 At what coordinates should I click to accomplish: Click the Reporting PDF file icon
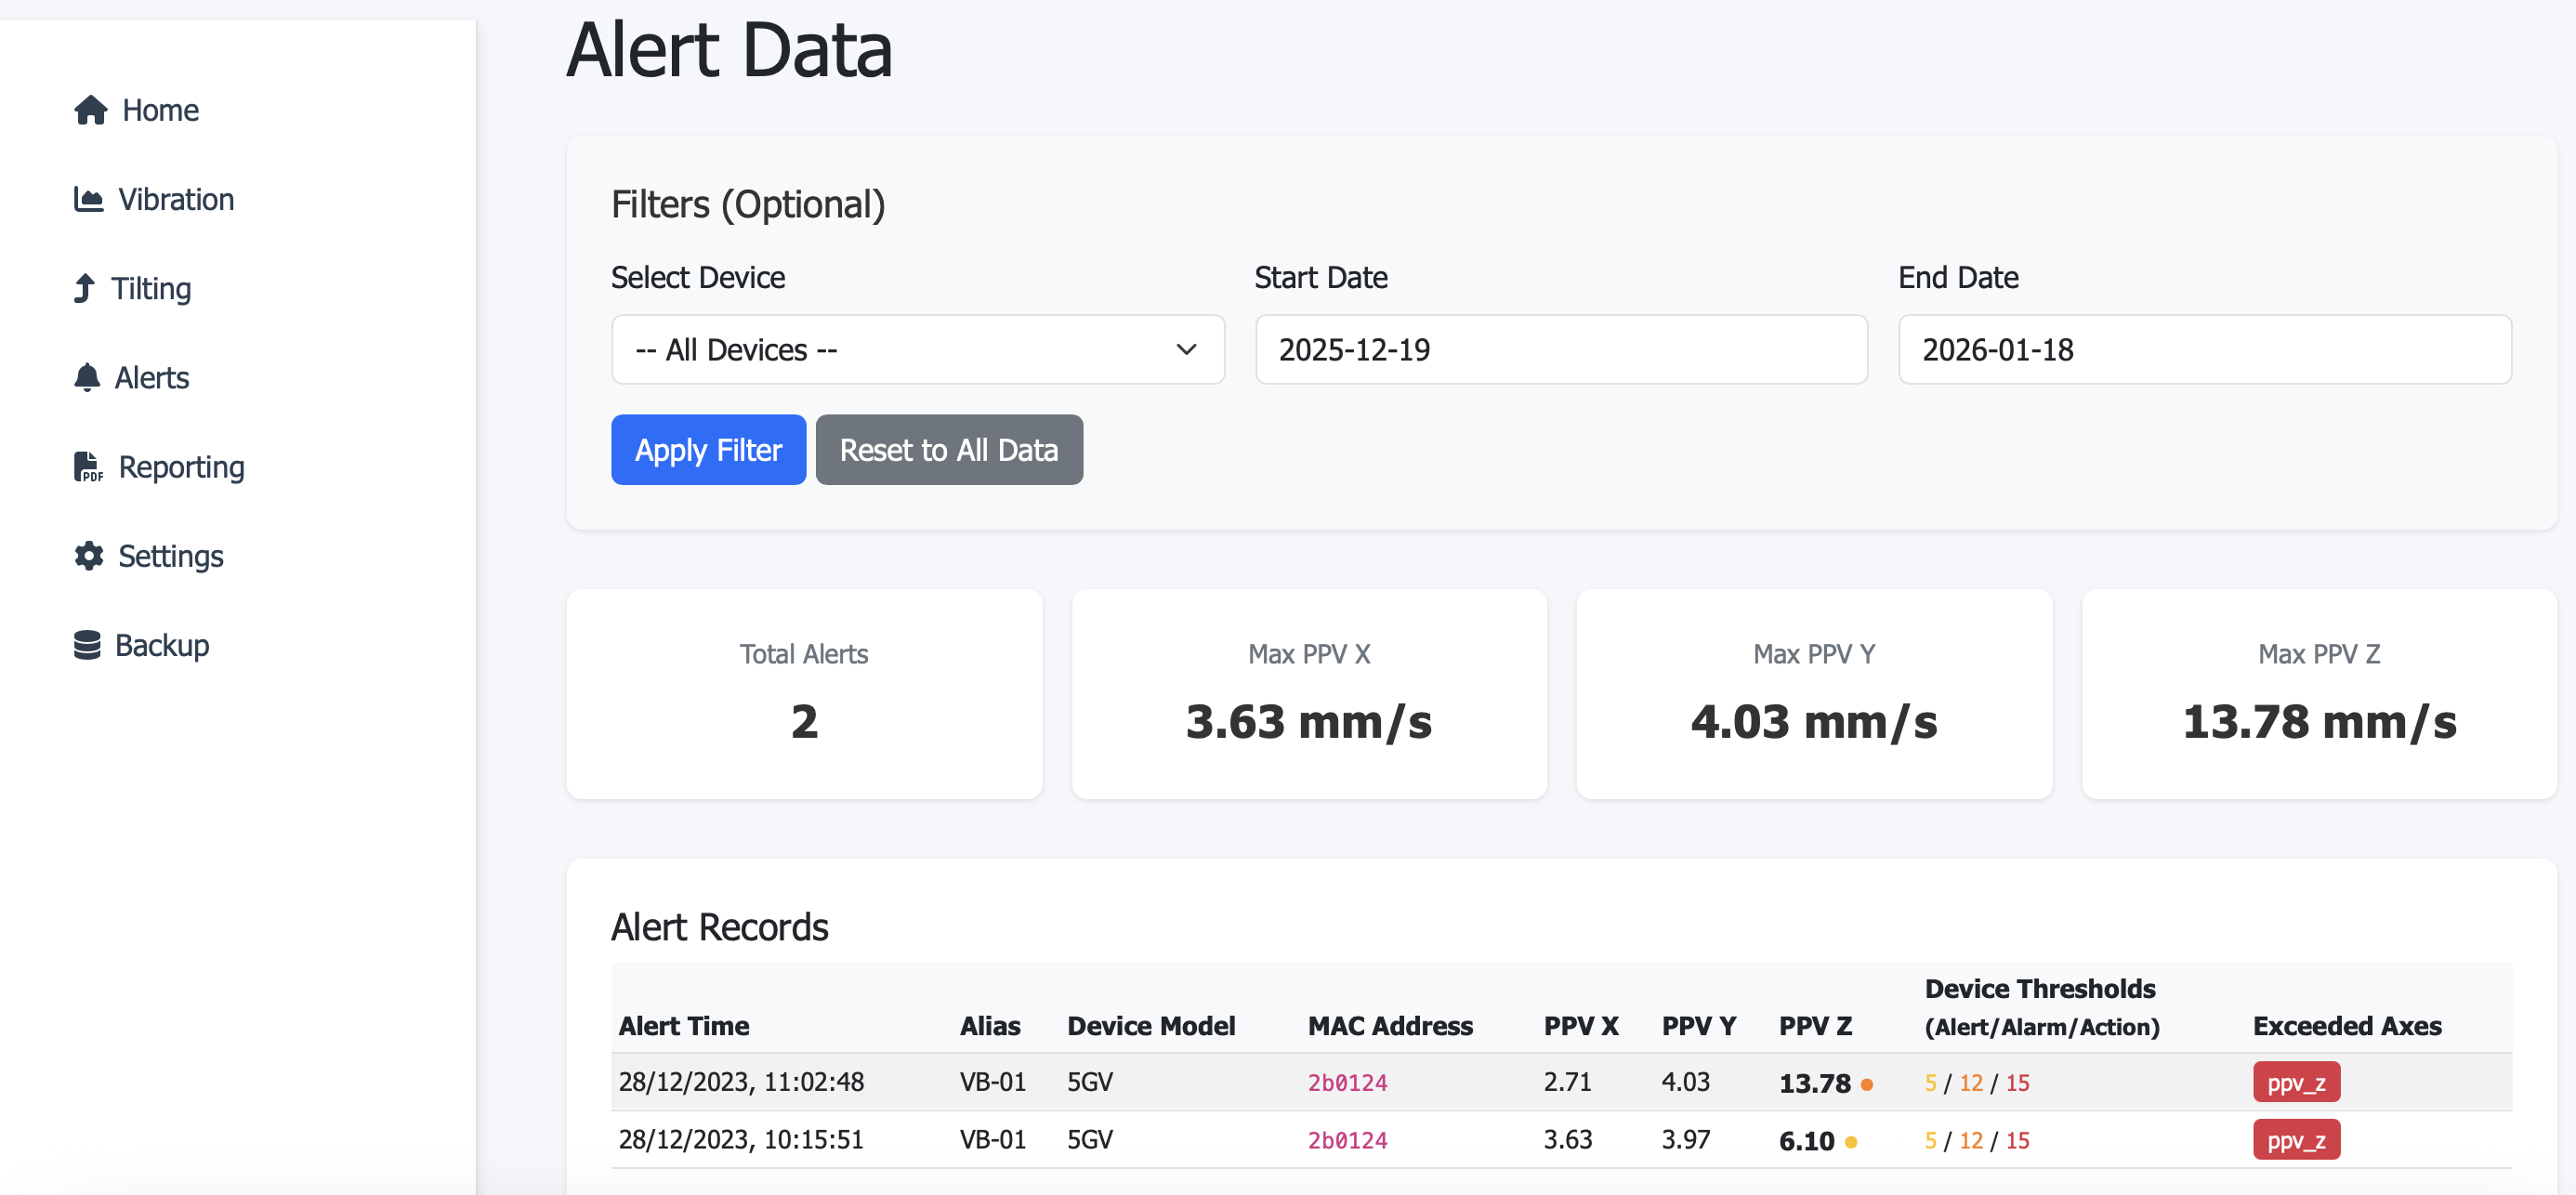tap(88, 467)
